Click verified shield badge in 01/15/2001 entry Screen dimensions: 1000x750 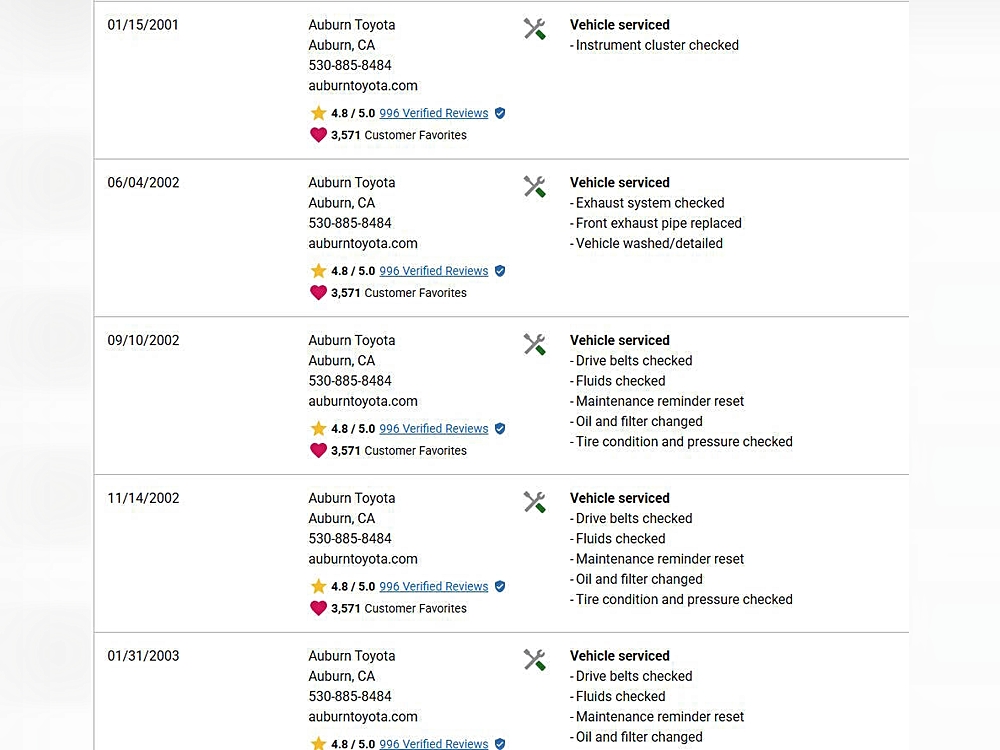(500, 113)
